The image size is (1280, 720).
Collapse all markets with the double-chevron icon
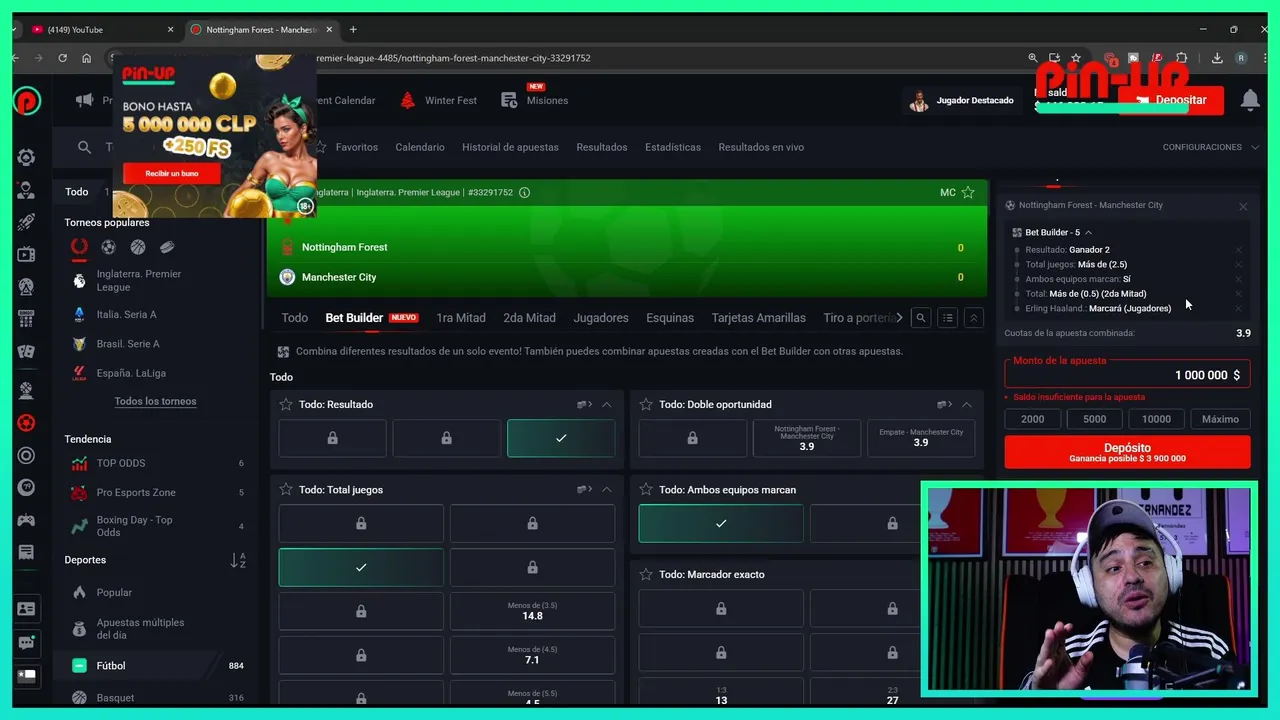coord(973,318)
